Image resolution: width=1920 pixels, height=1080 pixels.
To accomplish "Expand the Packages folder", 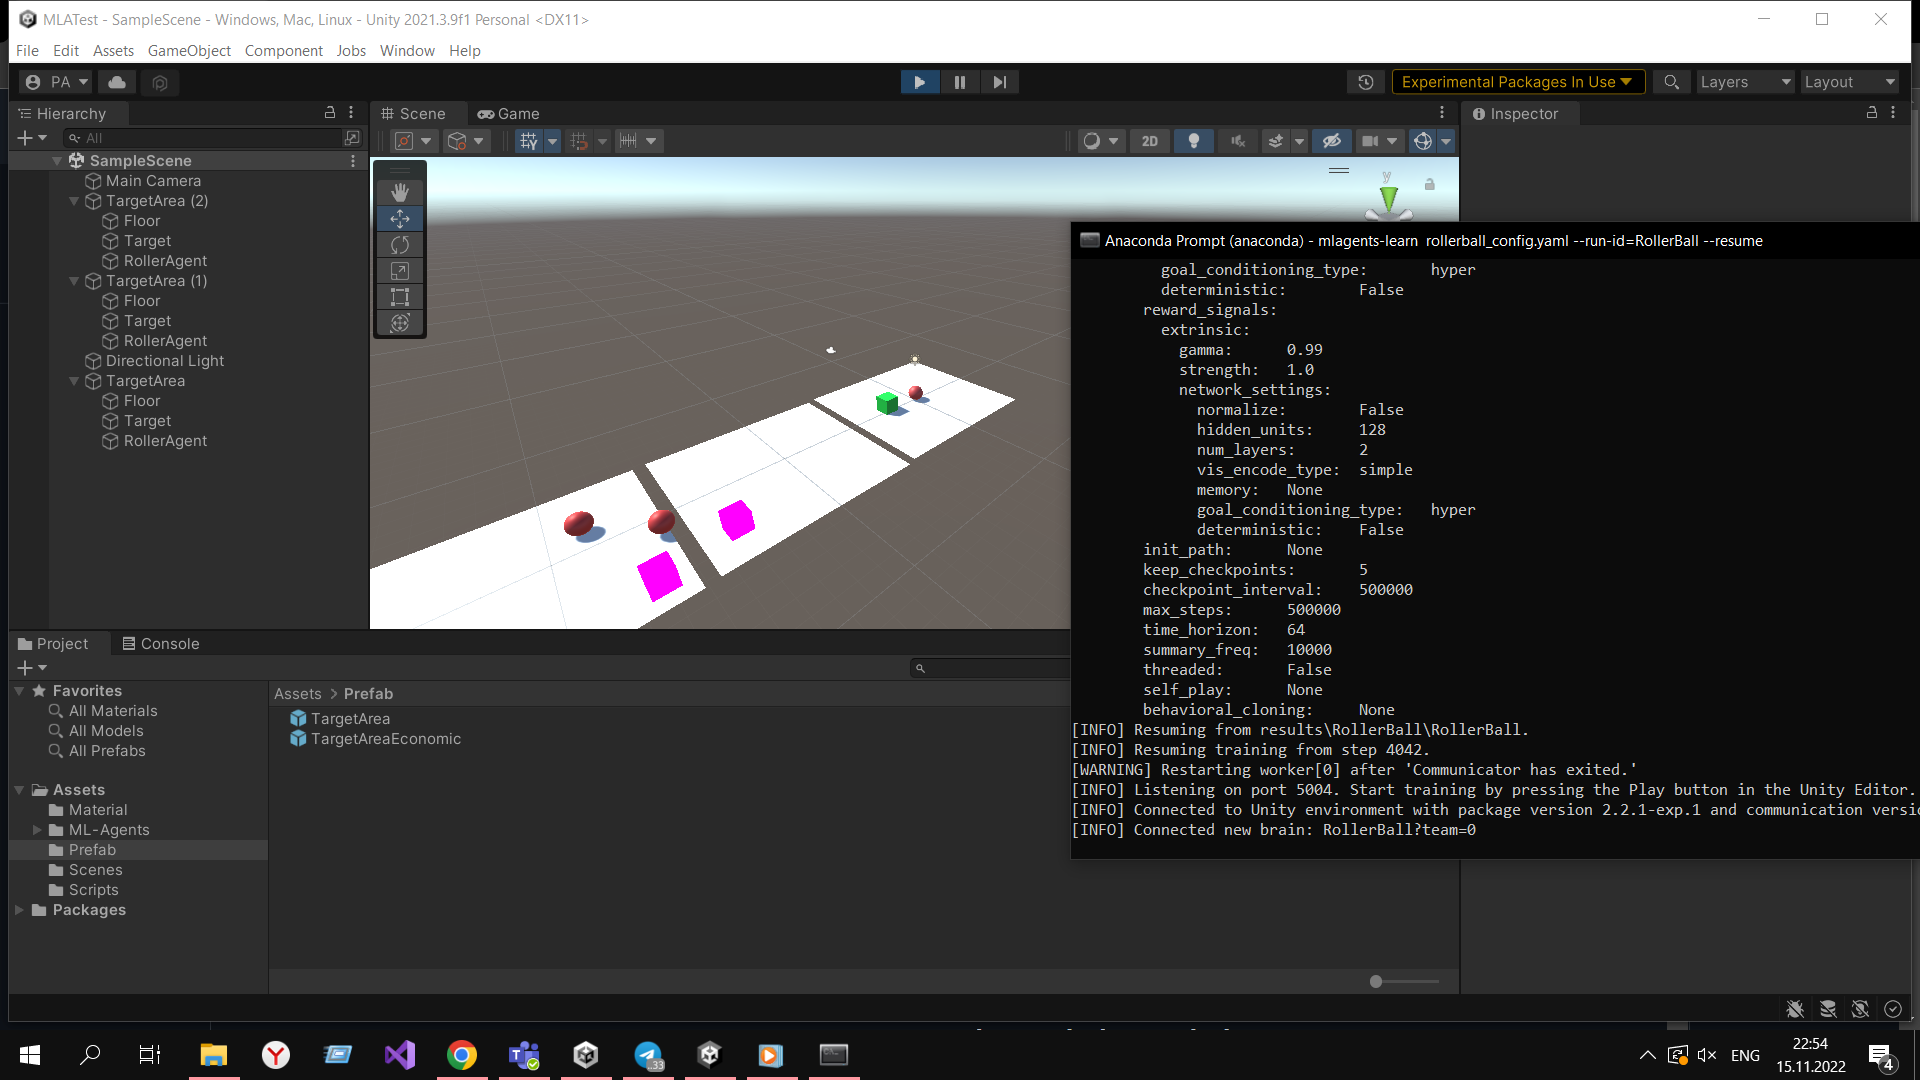I will click(19, 910).
